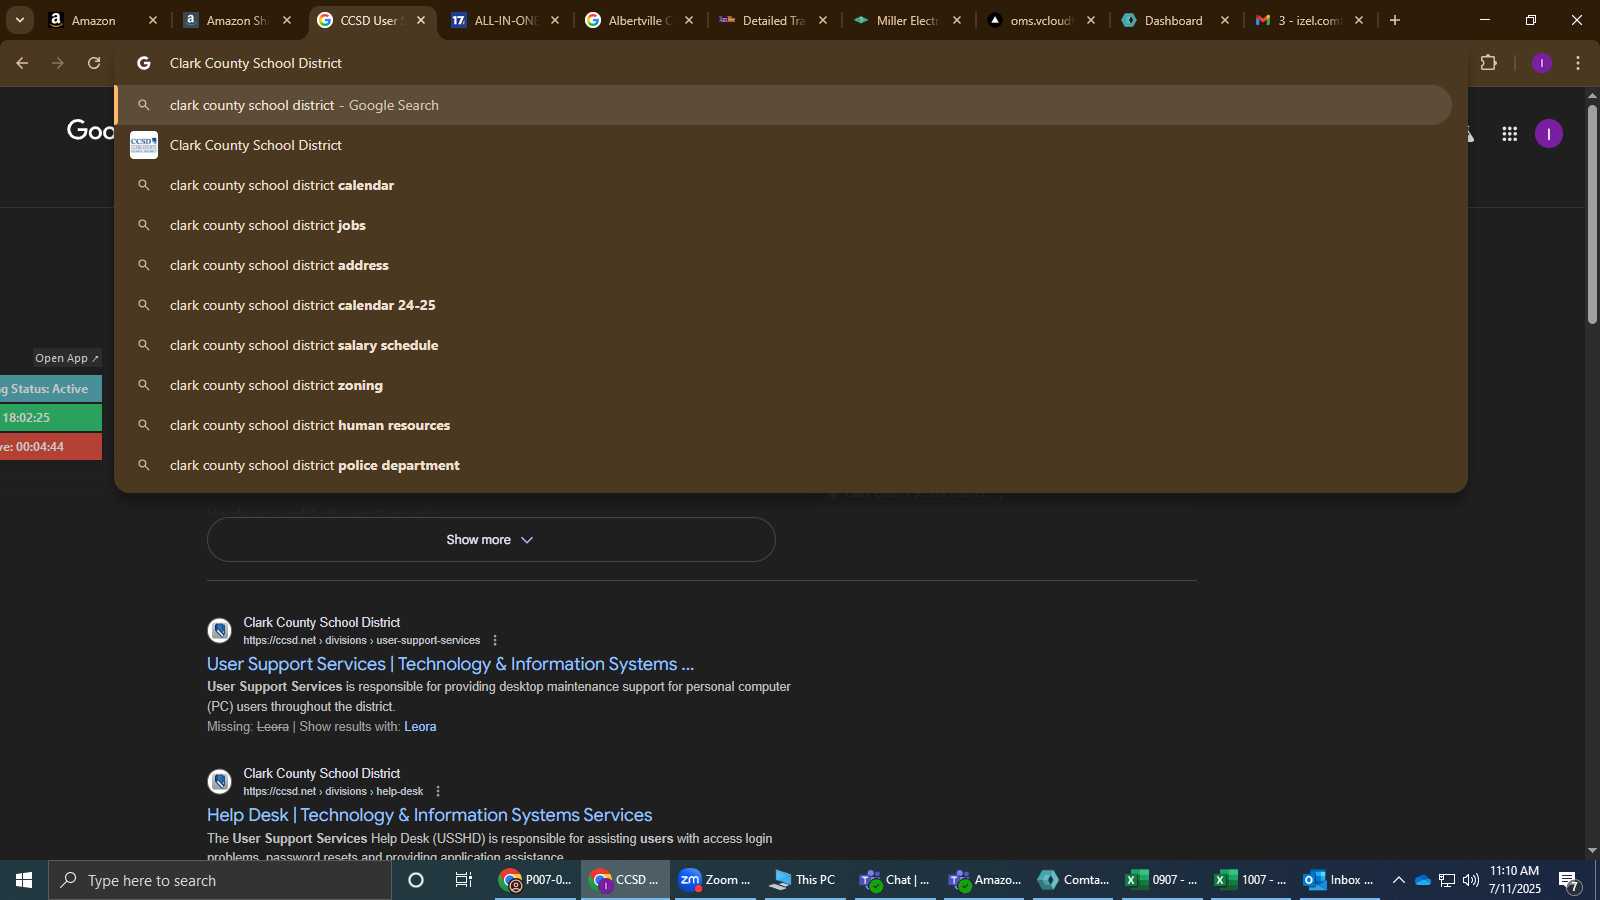Open options menu for help-desk result
The width and height of the screenshot is (1600, 900).
click(438, 791)
